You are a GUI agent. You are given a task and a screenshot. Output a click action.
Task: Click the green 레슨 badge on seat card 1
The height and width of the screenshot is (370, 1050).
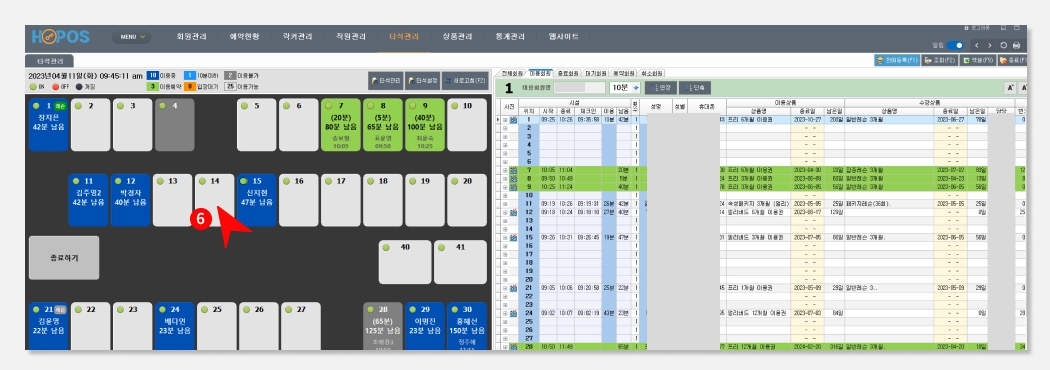point(60,106)
